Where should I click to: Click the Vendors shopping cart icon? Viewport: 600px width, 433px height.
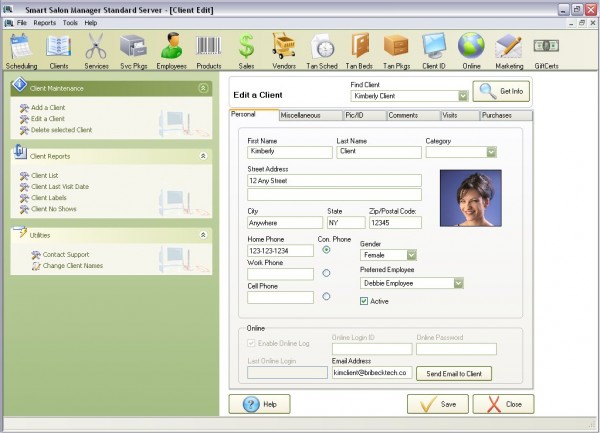point(284,46)
